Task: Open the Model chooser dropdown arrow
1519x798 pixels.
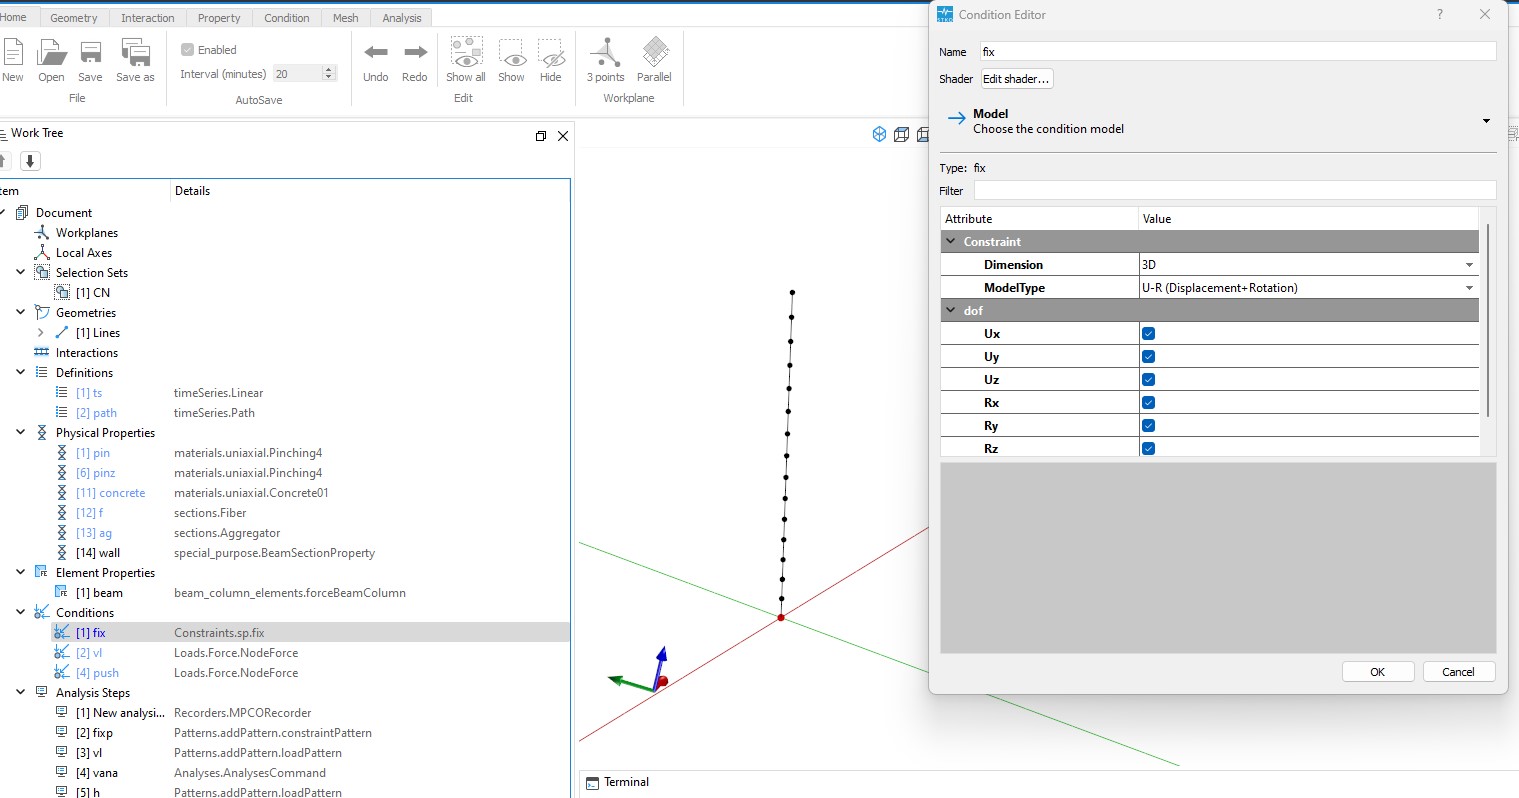Action: 1486,121
